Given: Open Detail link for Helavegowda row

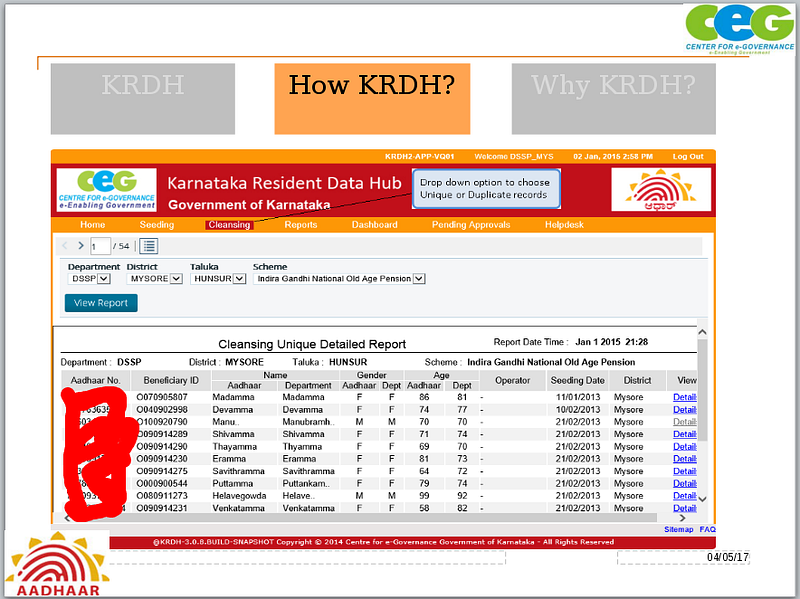Looking at the screenshot, I should tap(685, 495).
